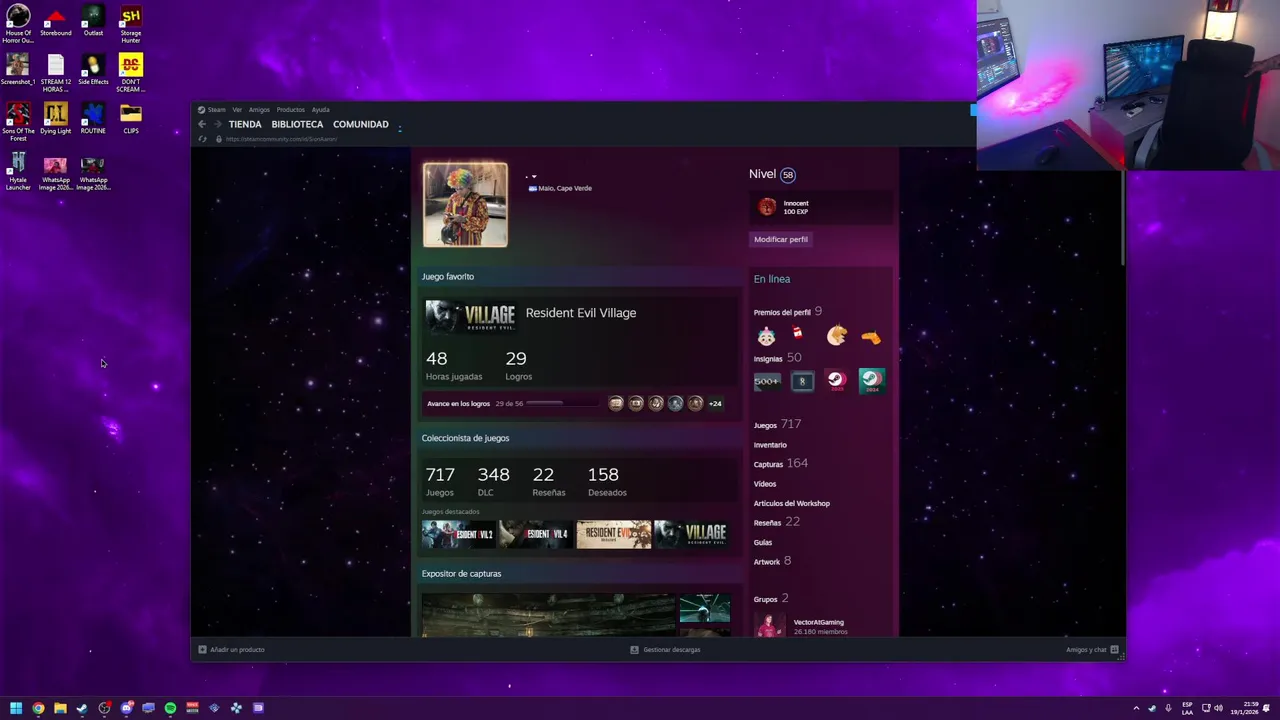This screenshot has height=720, width=1280.
Task: Expand the profile name dropdown arrow
Action: click(533, 177)
